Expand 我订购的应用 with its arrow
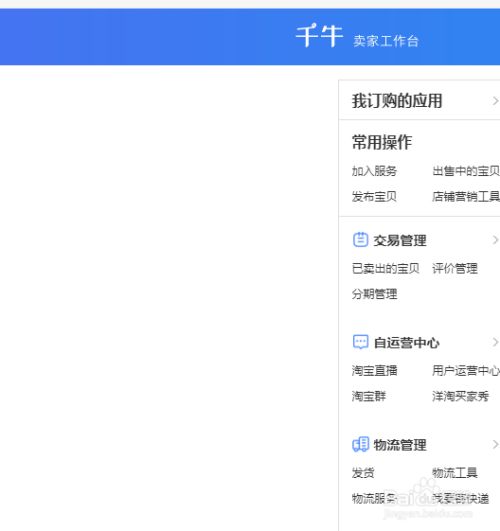Viewport: 500px width, 531px height. 495,101
